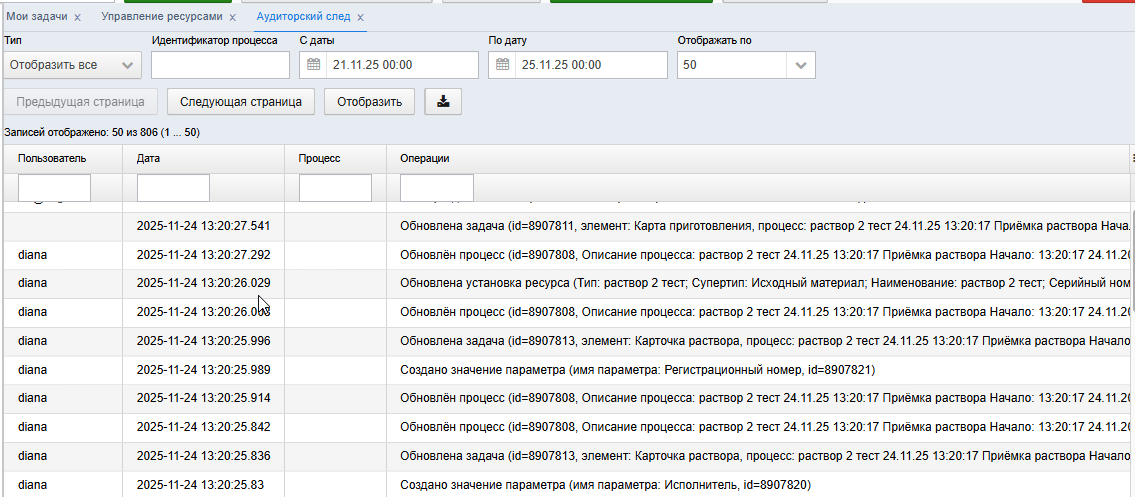
Task: Focus the Идентификатор процесса input field
Action: point(220,65)
